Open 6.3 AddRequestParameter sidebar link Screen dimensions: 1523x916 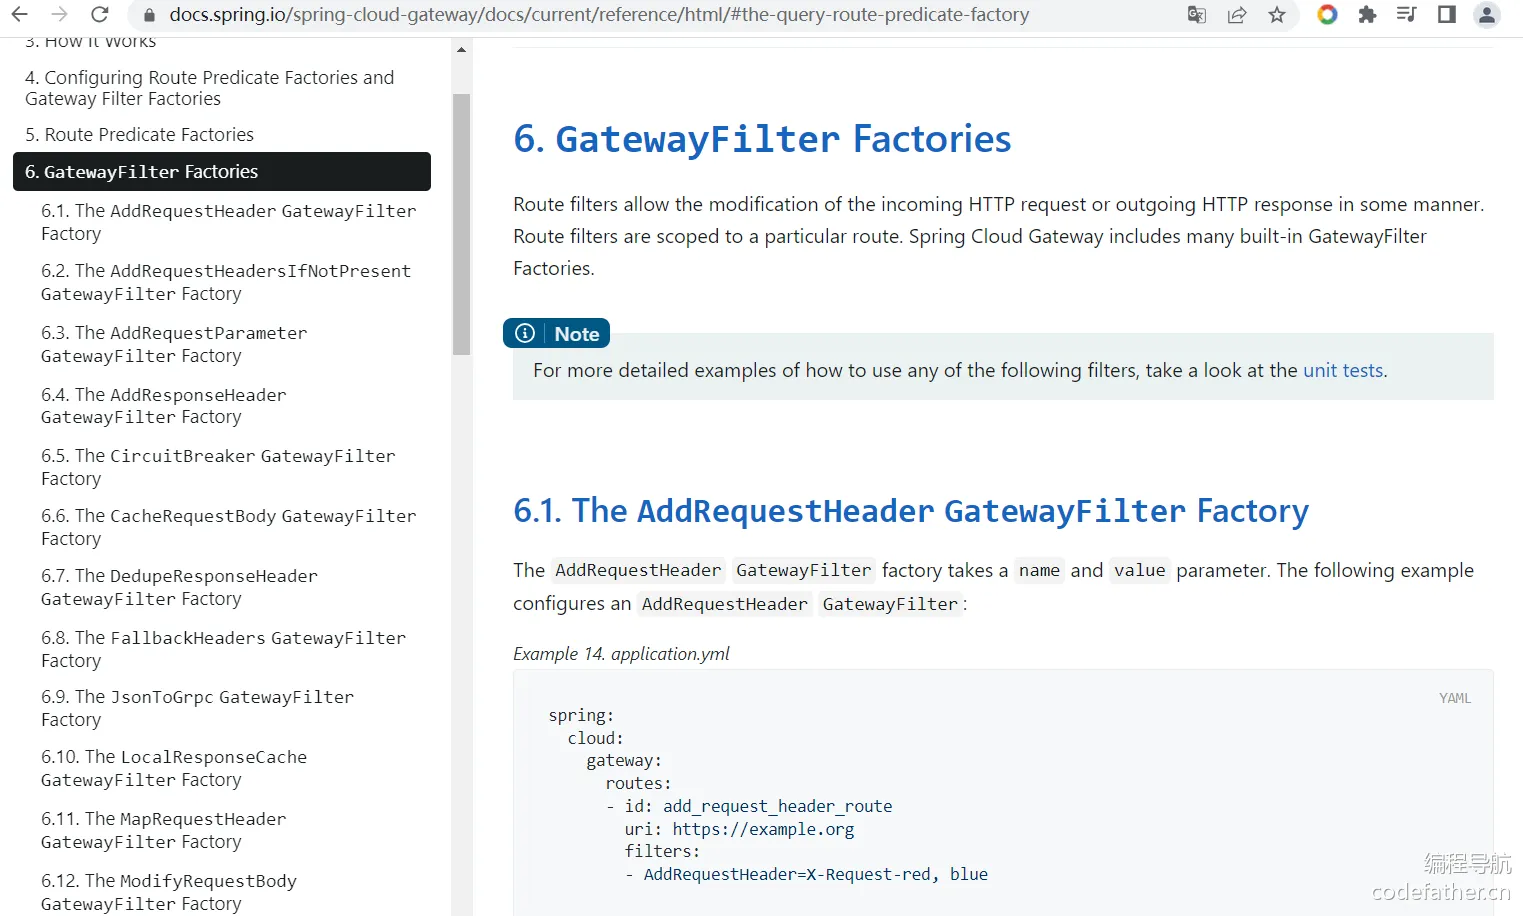[x=174, y=344]
